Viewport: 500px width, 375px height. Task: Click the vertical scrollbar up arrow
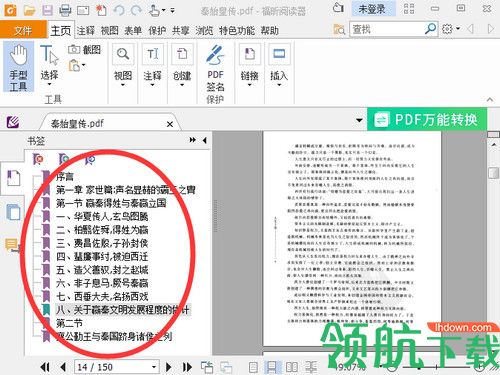(494, 144)
